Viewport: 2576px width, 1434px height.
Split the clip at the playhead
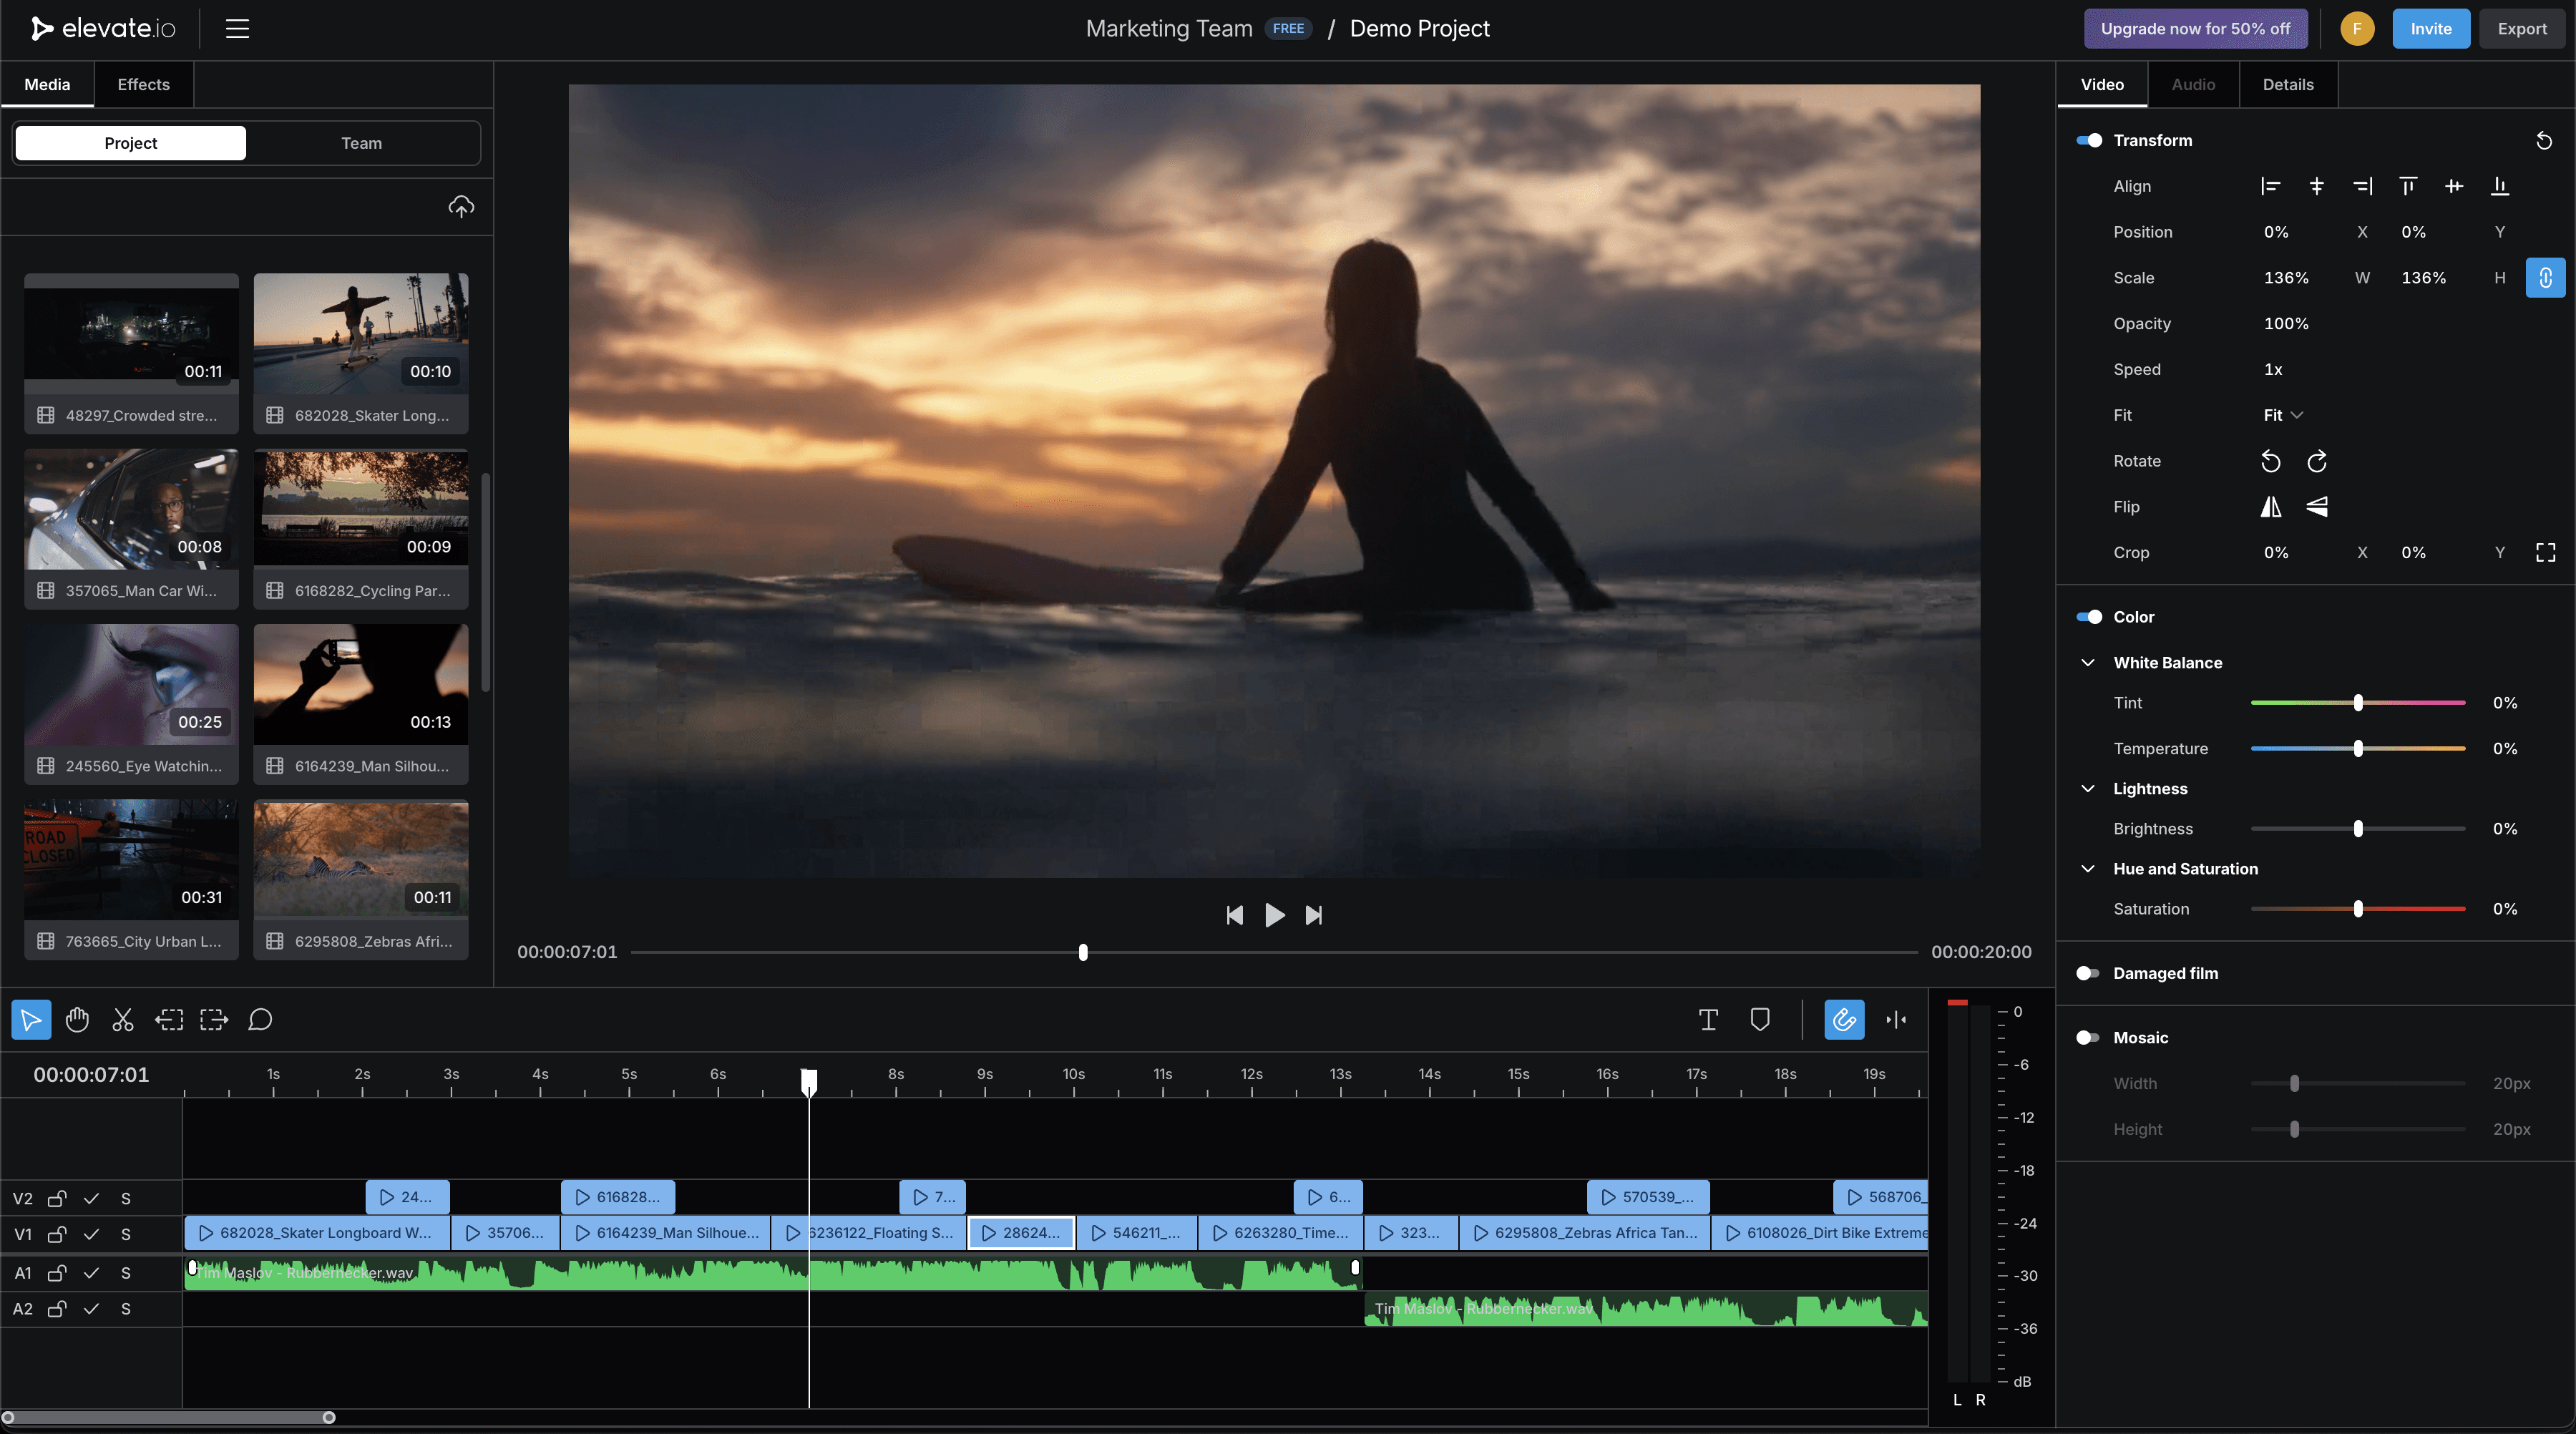coord(1896,1019)
